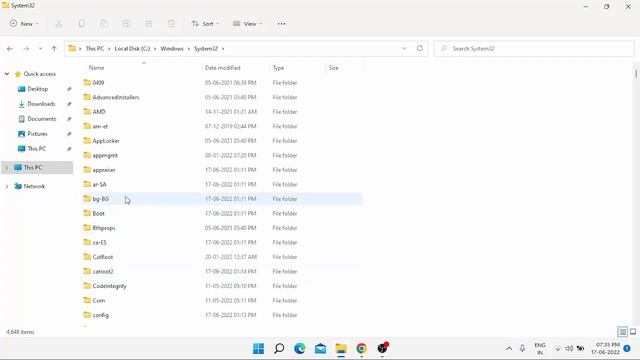The image size is (640, 360).
Task: Sort by Type column header
Action: tap(278, 68)
